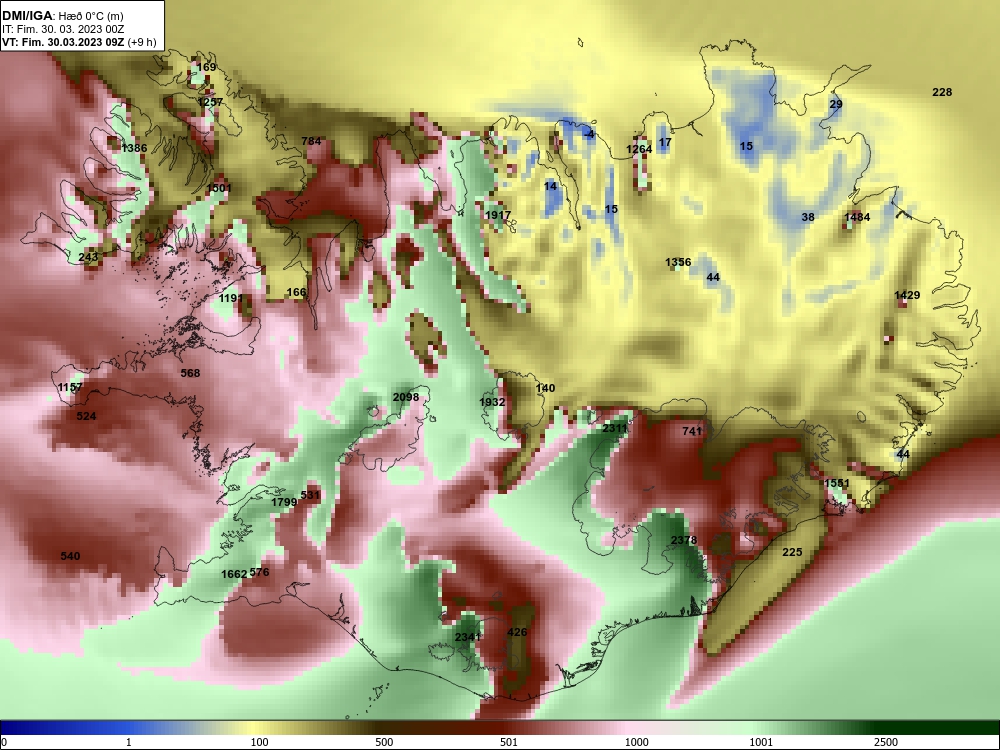The height and width of the screenshot is (750, 1000).
Task: Click the map value 1191
Action: [x=231, y=298]
